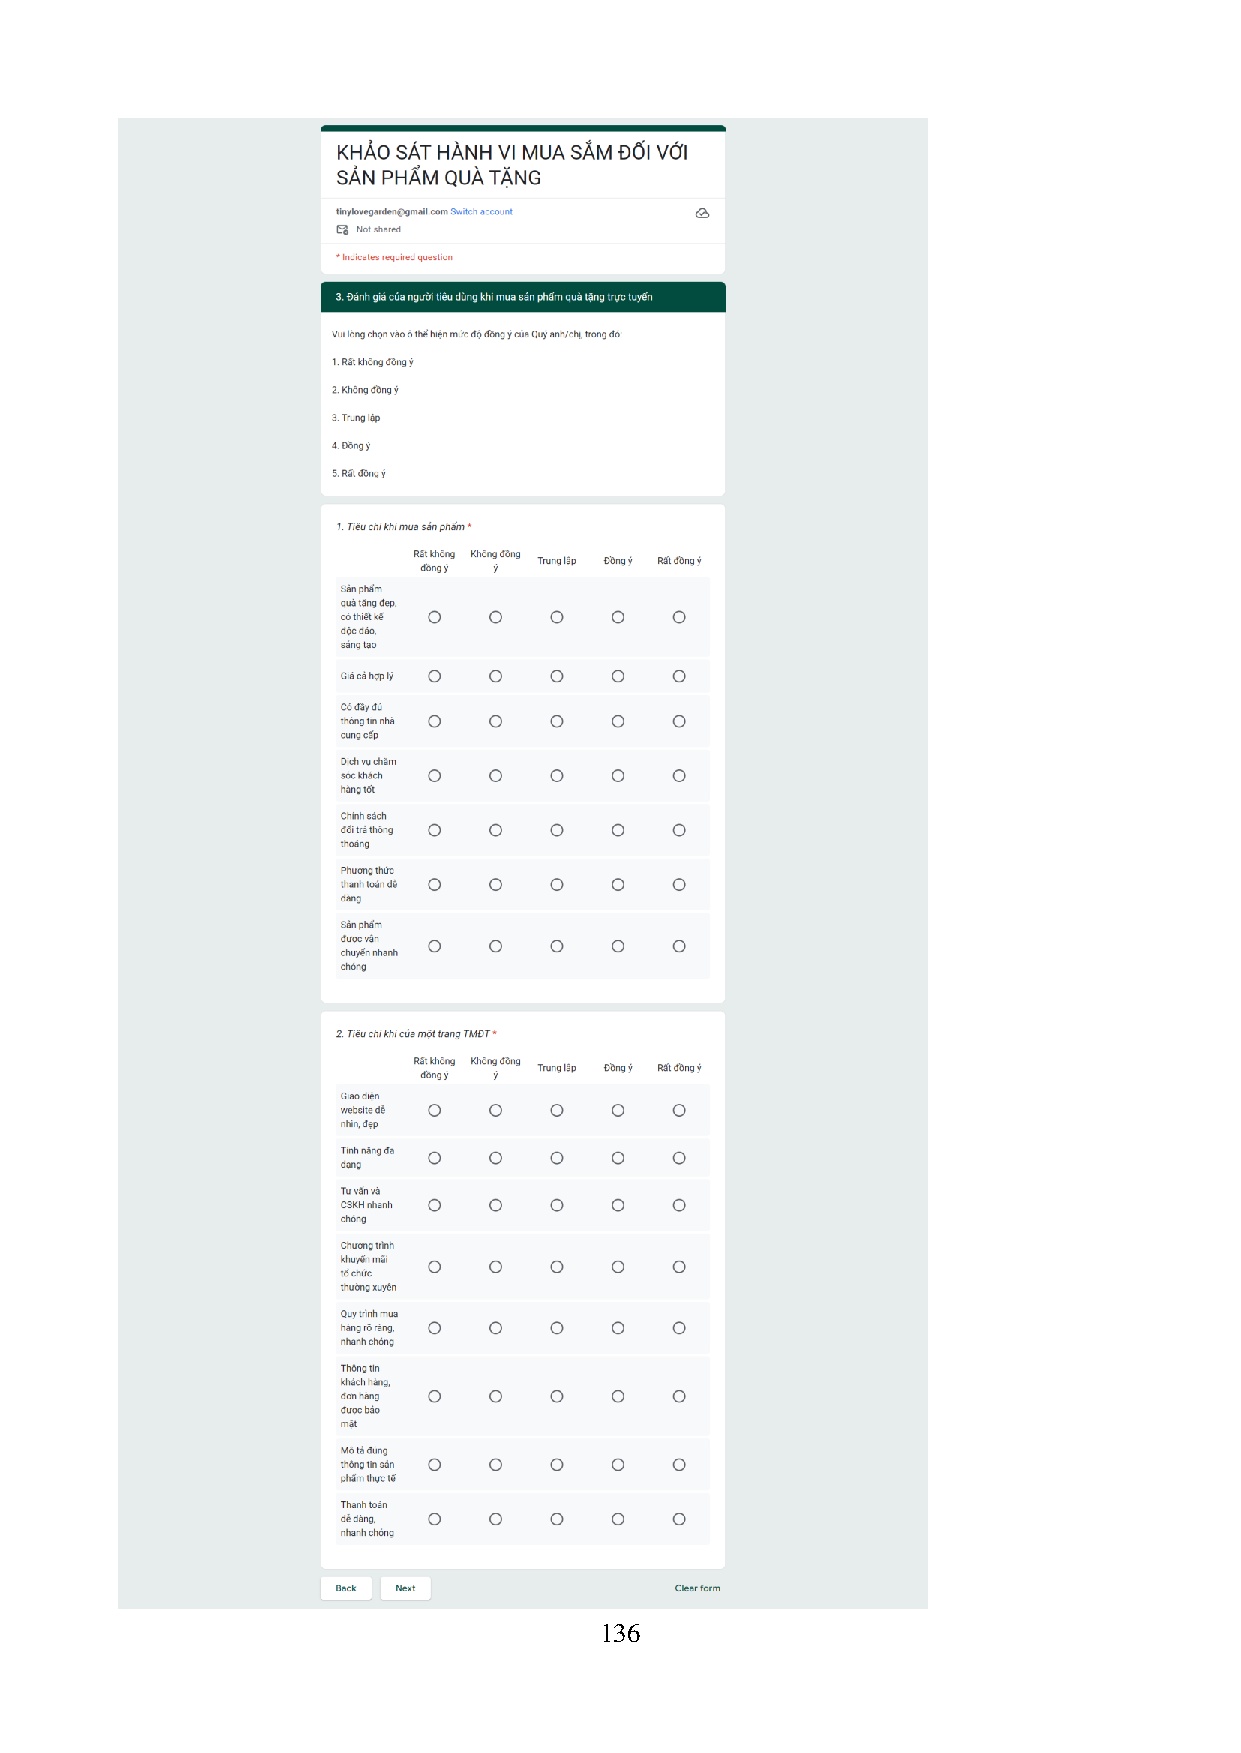
Task: Select 'Đồng ý' for 'Mô tả đúng thông tin sản phẩm'
Action: pyautogui.click(x=618, y=1465)
